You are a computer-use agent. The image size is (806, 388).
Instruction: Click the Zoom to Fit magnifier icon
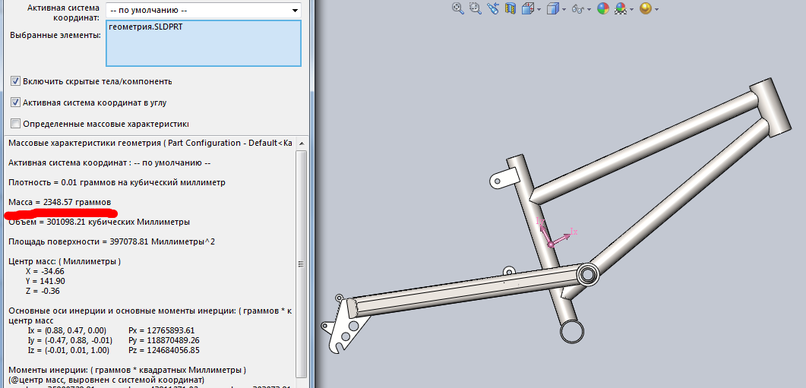pyautogui.click(x=457, y=8)
